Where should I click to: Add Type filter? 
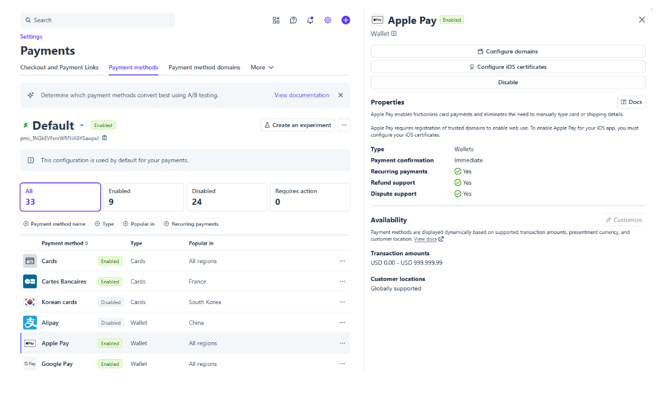click(x=104, y=224)
